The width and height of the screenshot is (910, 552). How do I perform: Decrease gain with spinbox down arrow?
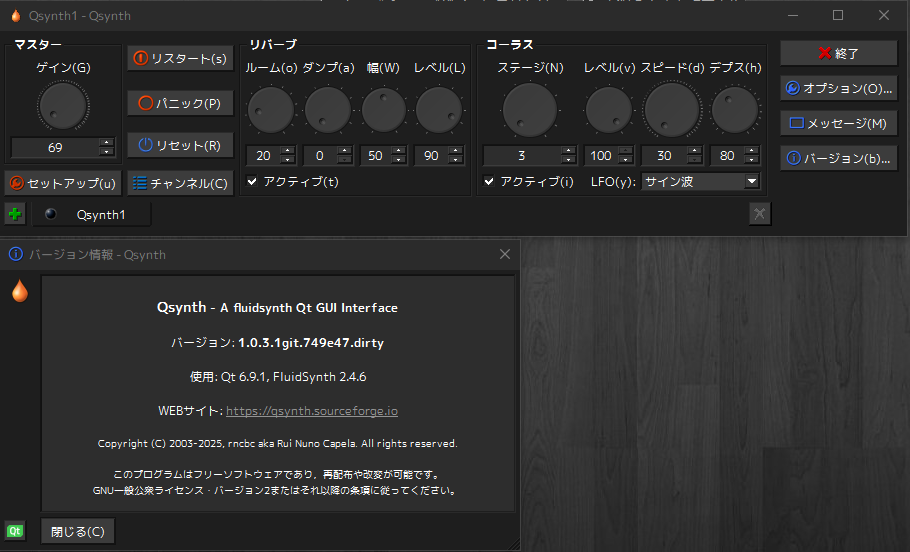pos(106,152)
